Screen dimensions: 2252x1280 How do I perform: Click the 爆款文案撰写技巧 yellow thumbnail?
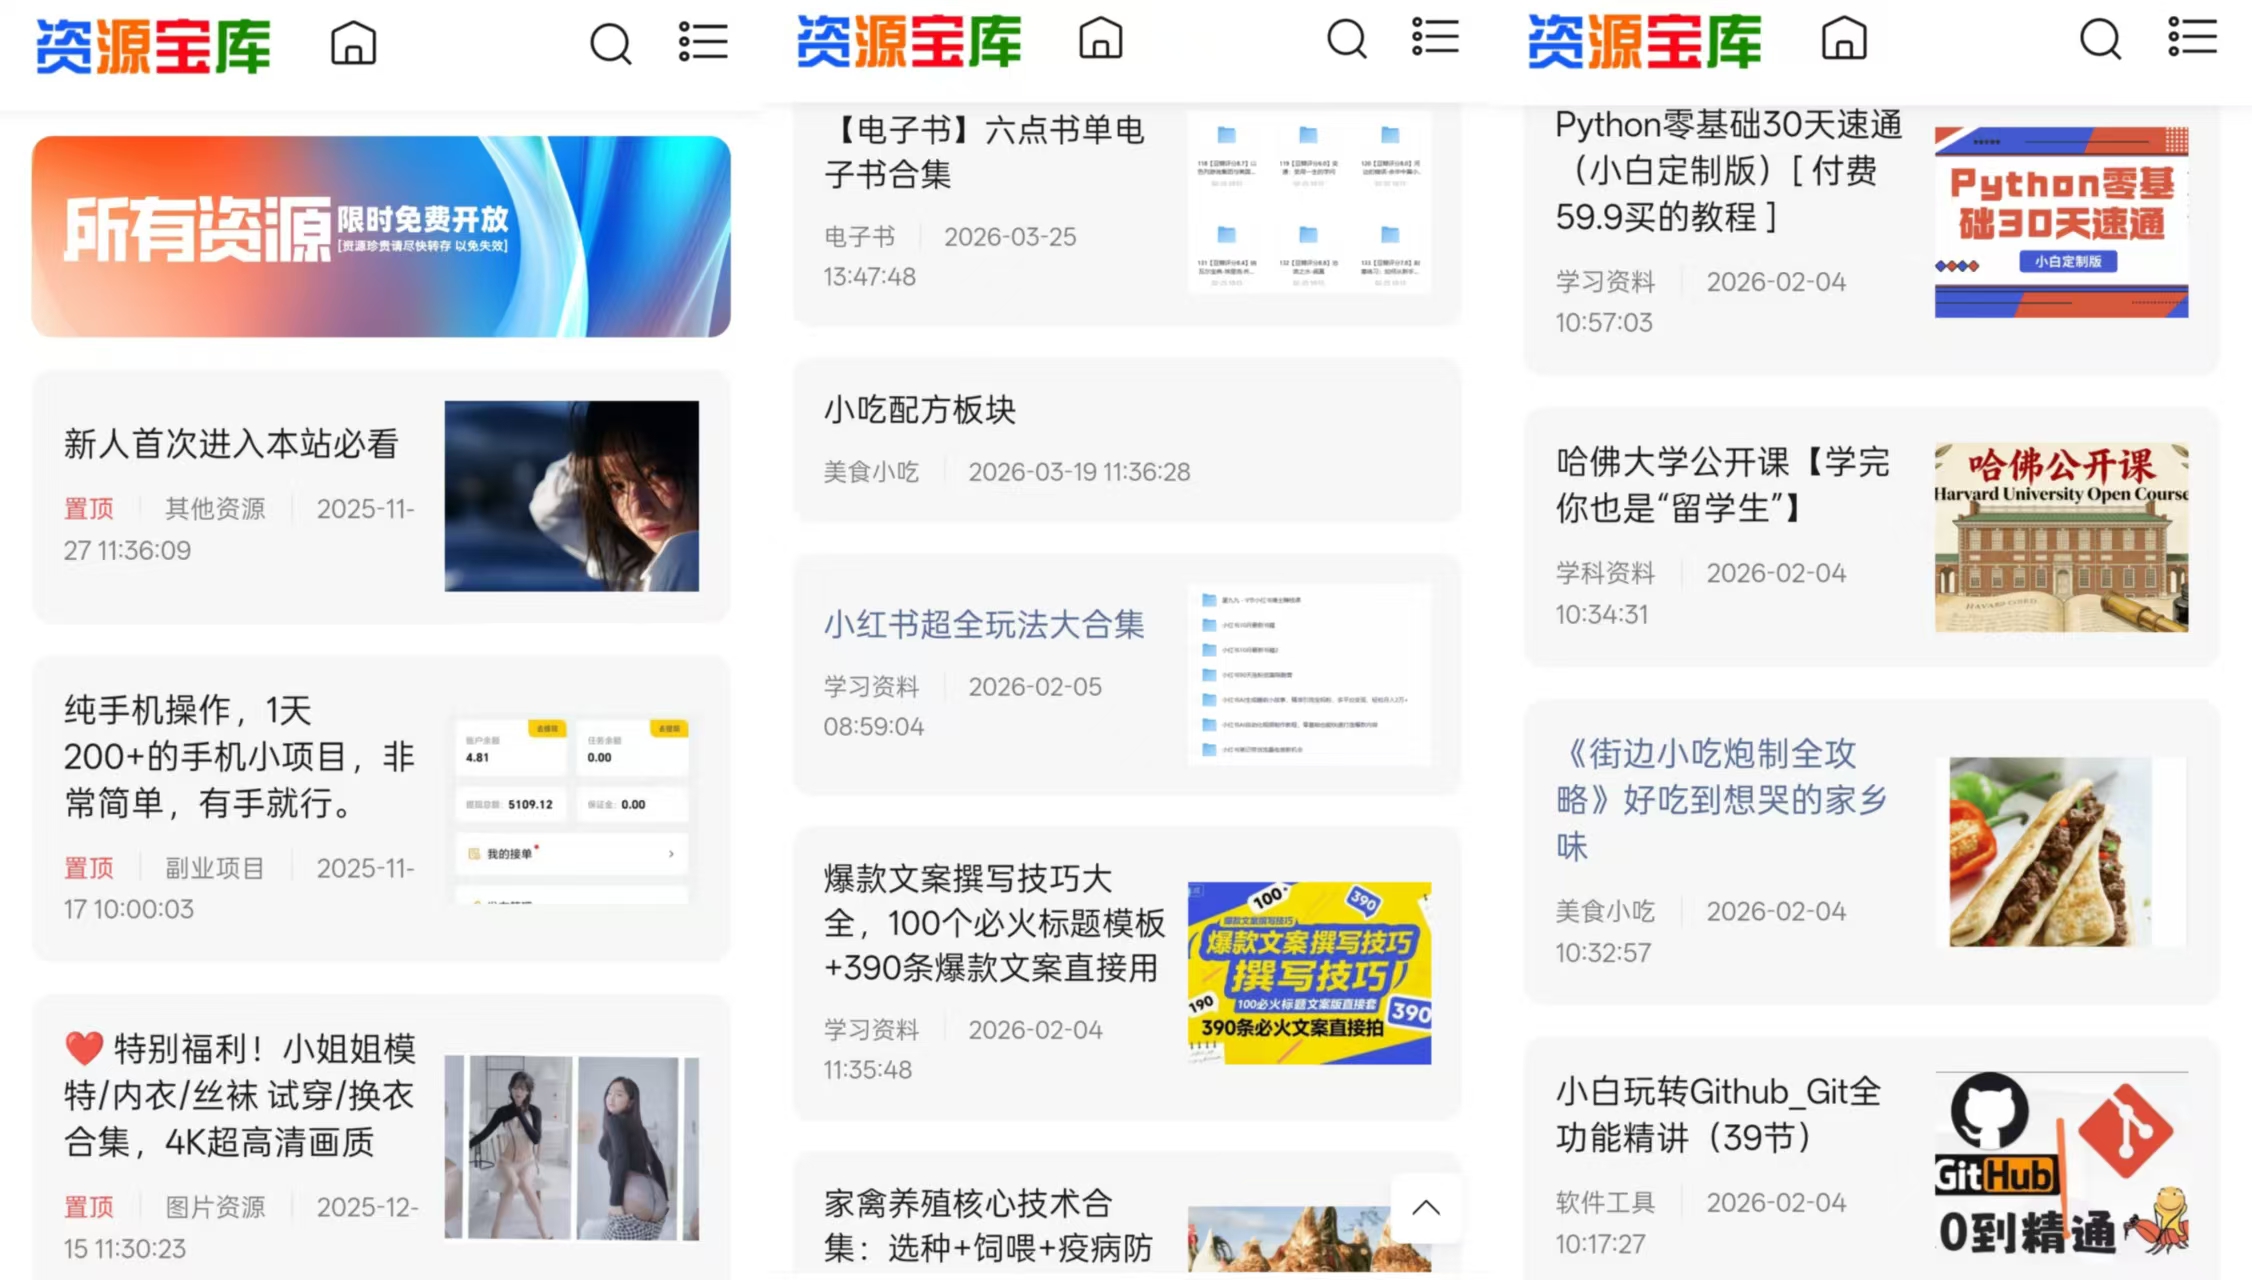(x=1309, y=972)
